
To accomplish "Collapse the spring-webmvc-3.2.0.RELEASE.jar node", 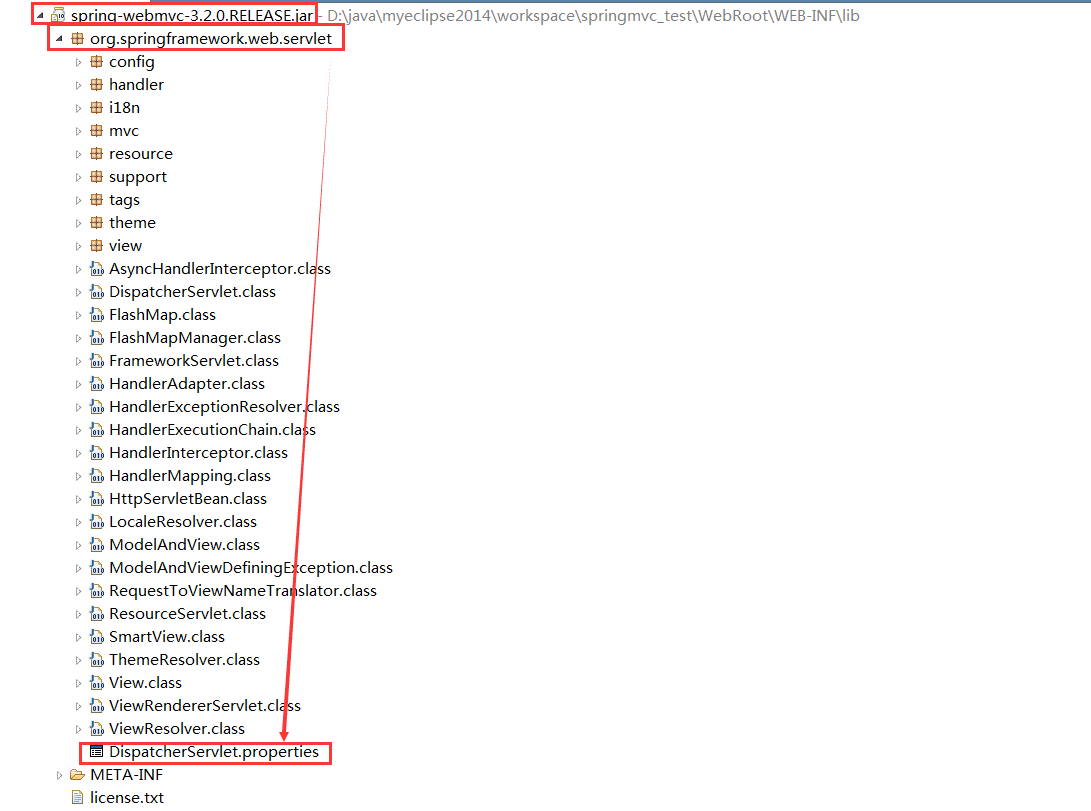I will tap(40, 15).
